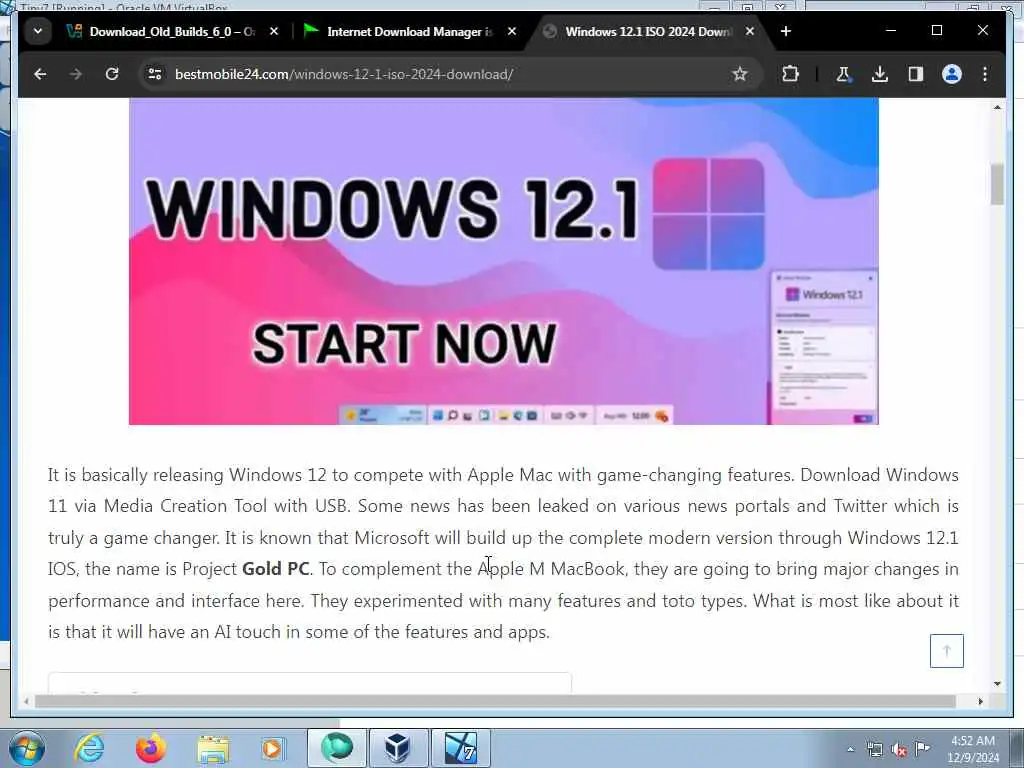Viewport: 1024px width, 768px height.
Task: Open the Extensions puzzle icon
Action: coord(790,74)
